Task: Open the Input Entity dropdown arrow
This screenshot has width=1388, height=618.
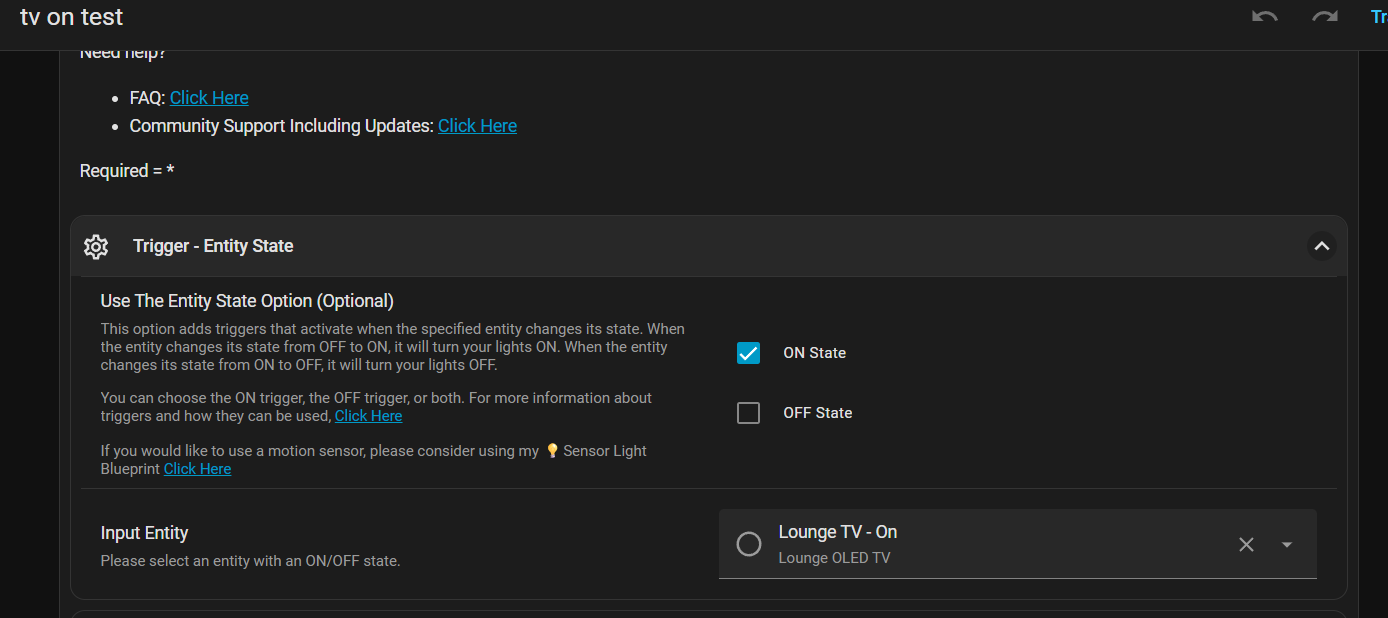Action: tap(1287, 545)
